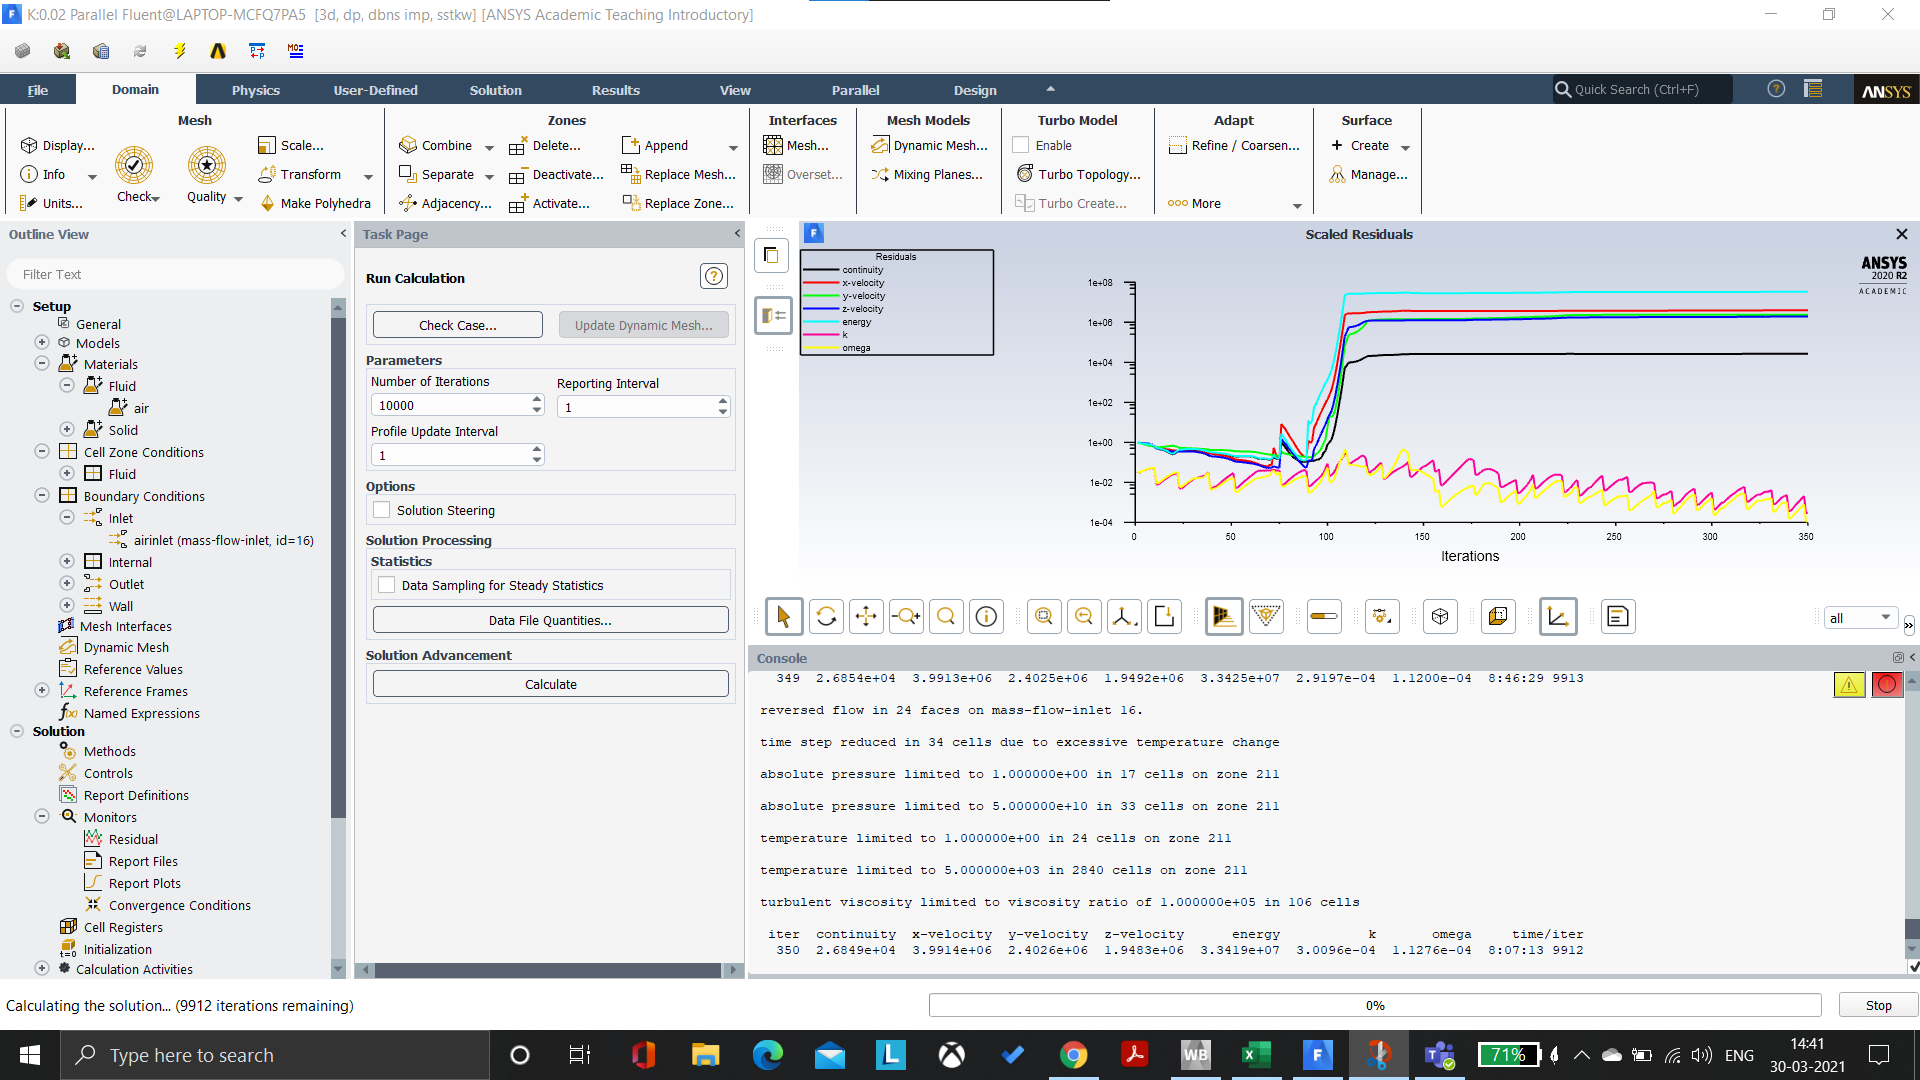Click the Check mesh icon

[x=134, y=166]
